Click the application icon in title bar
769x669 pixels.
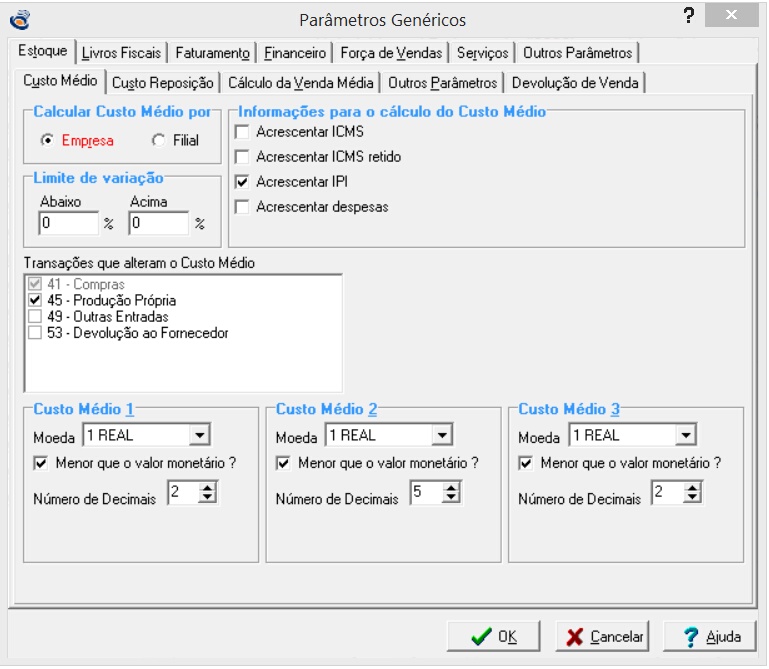[x=21, y=20]
